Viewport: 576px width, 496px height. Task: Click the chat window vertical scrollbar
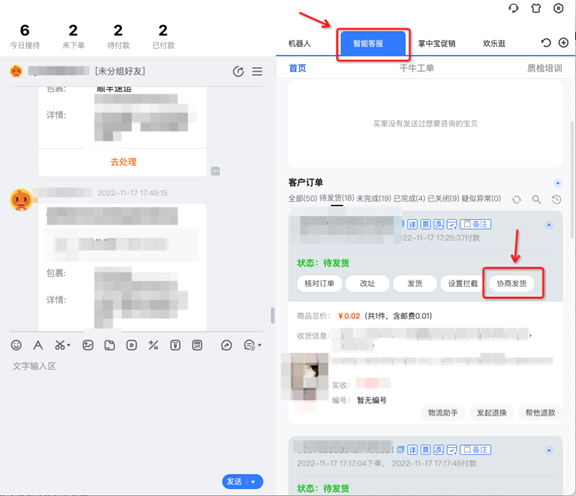point(273,316)
